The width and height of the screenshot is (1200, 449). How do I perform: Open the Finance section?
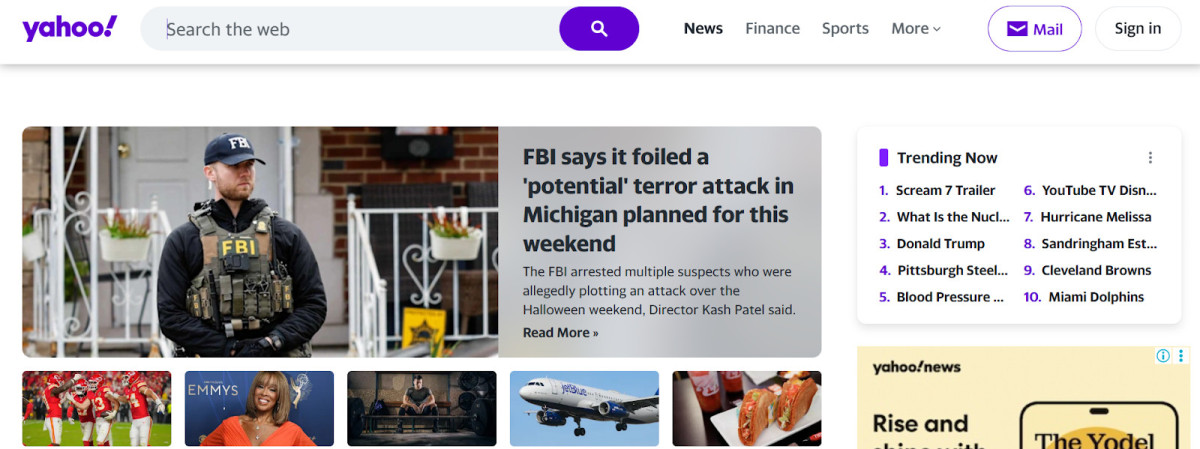pyautogui.click(x=772, y=29)
